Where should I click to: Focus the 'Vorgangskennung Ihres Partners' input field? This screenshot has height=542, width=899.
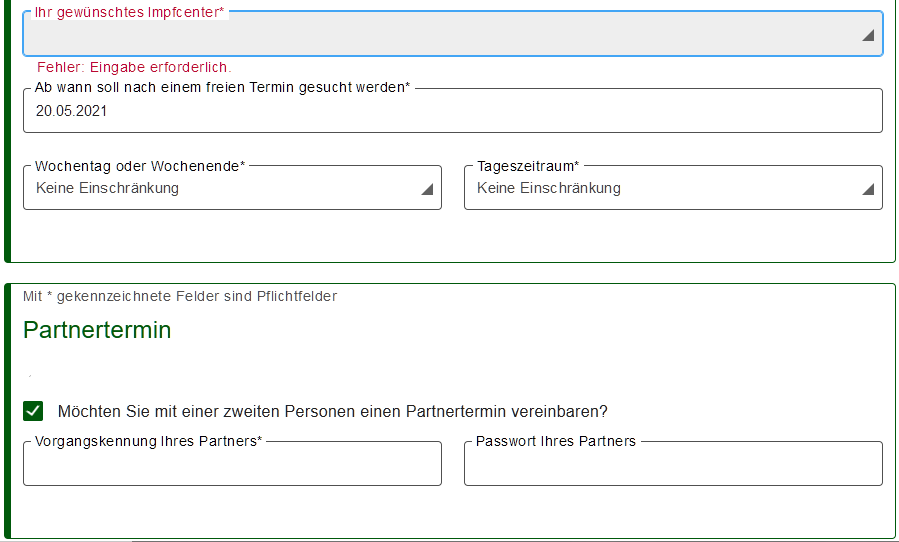[x=232, y=464]
